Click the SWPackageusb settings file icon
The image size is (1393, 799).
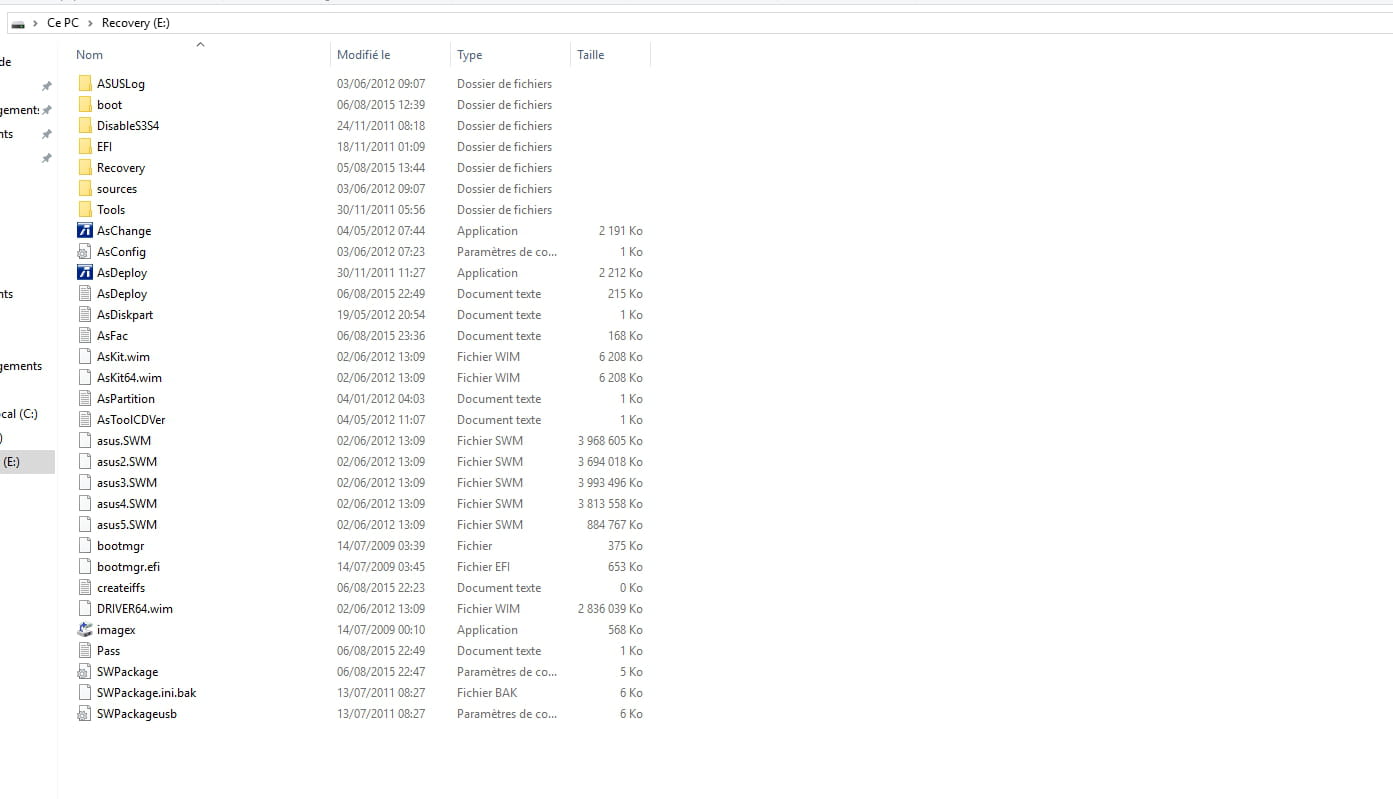pyautogui.click(x=85, y=714)
